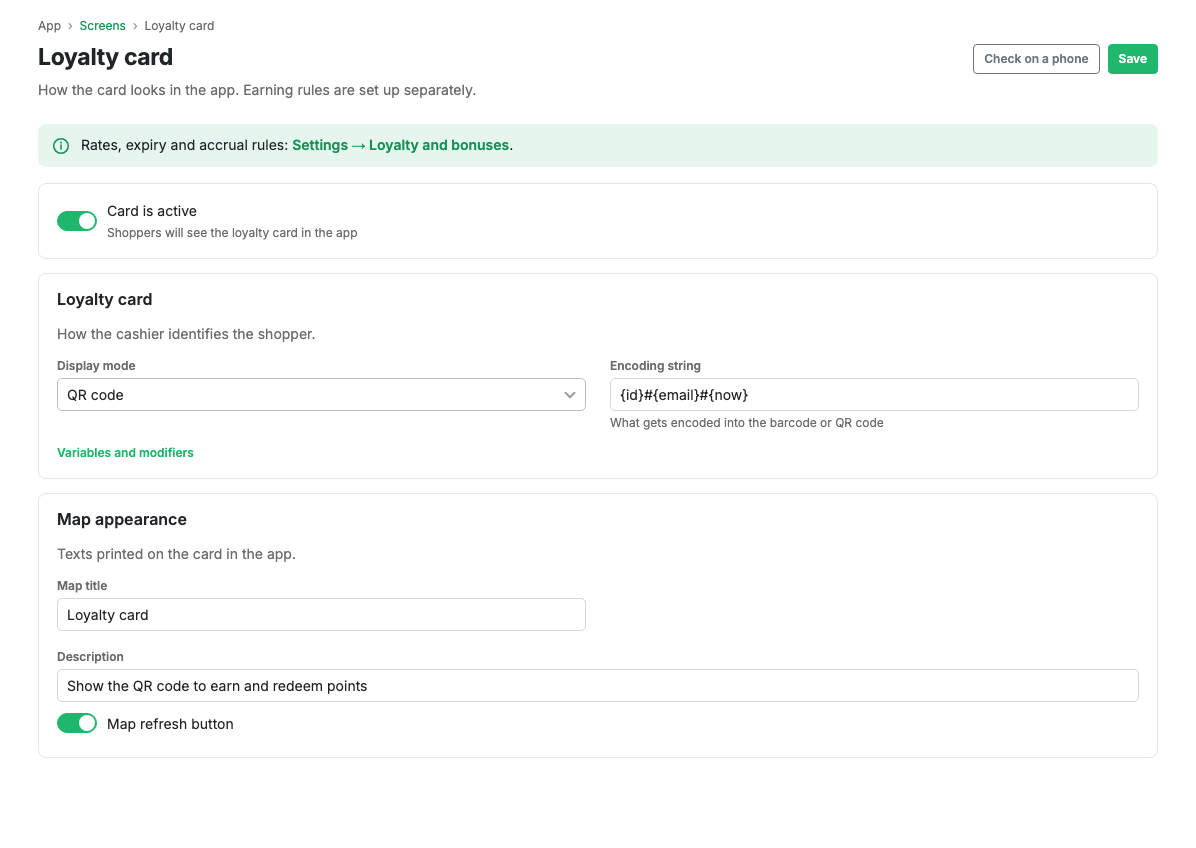The image size is (1196, 848).
Task: Click the info icon in the green banner
Action: 61,146
